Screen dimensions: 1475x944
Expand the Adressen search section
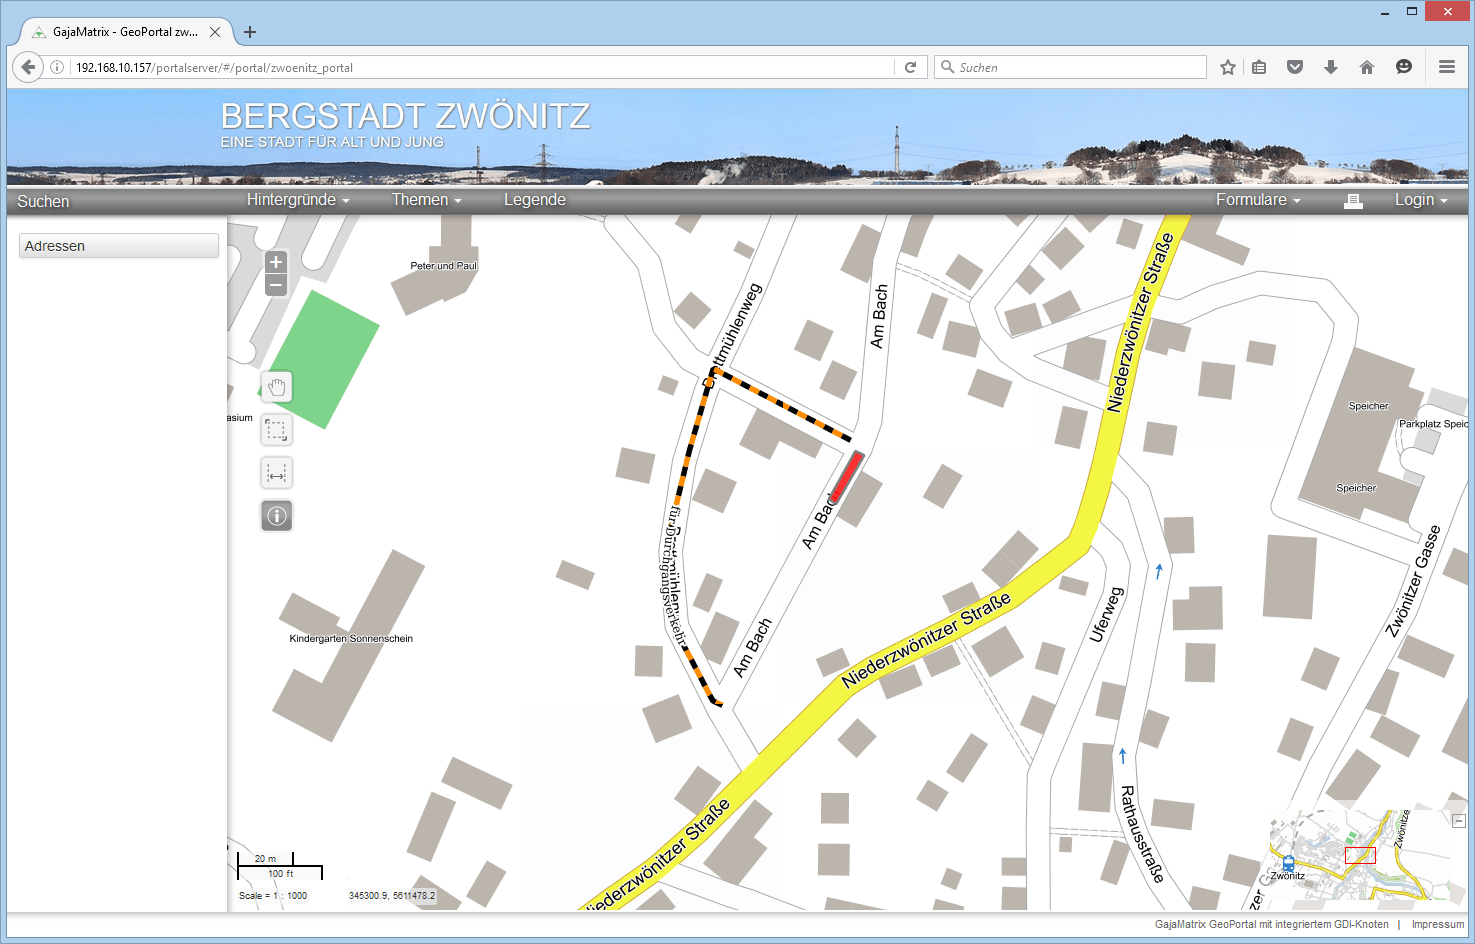[119, 246]
